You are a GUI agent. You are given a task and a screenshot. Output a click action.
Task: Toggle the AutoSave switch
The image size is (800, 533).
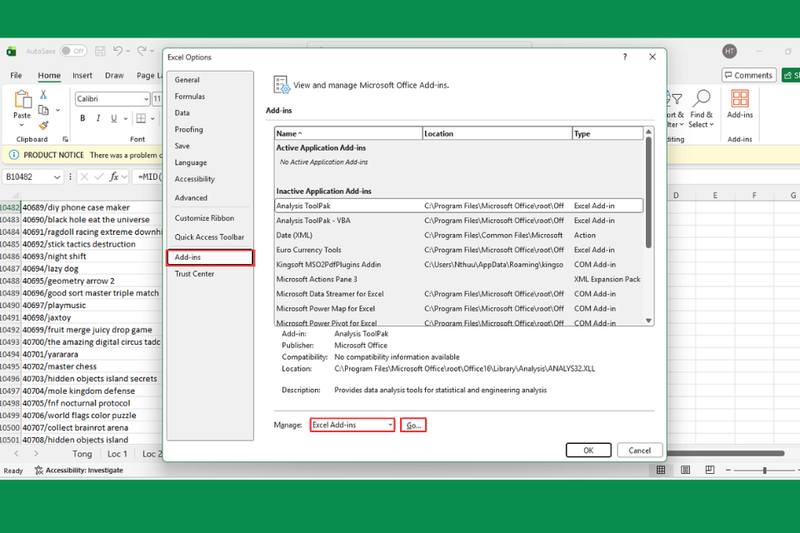pyautogui.click(x=73, y=51)
